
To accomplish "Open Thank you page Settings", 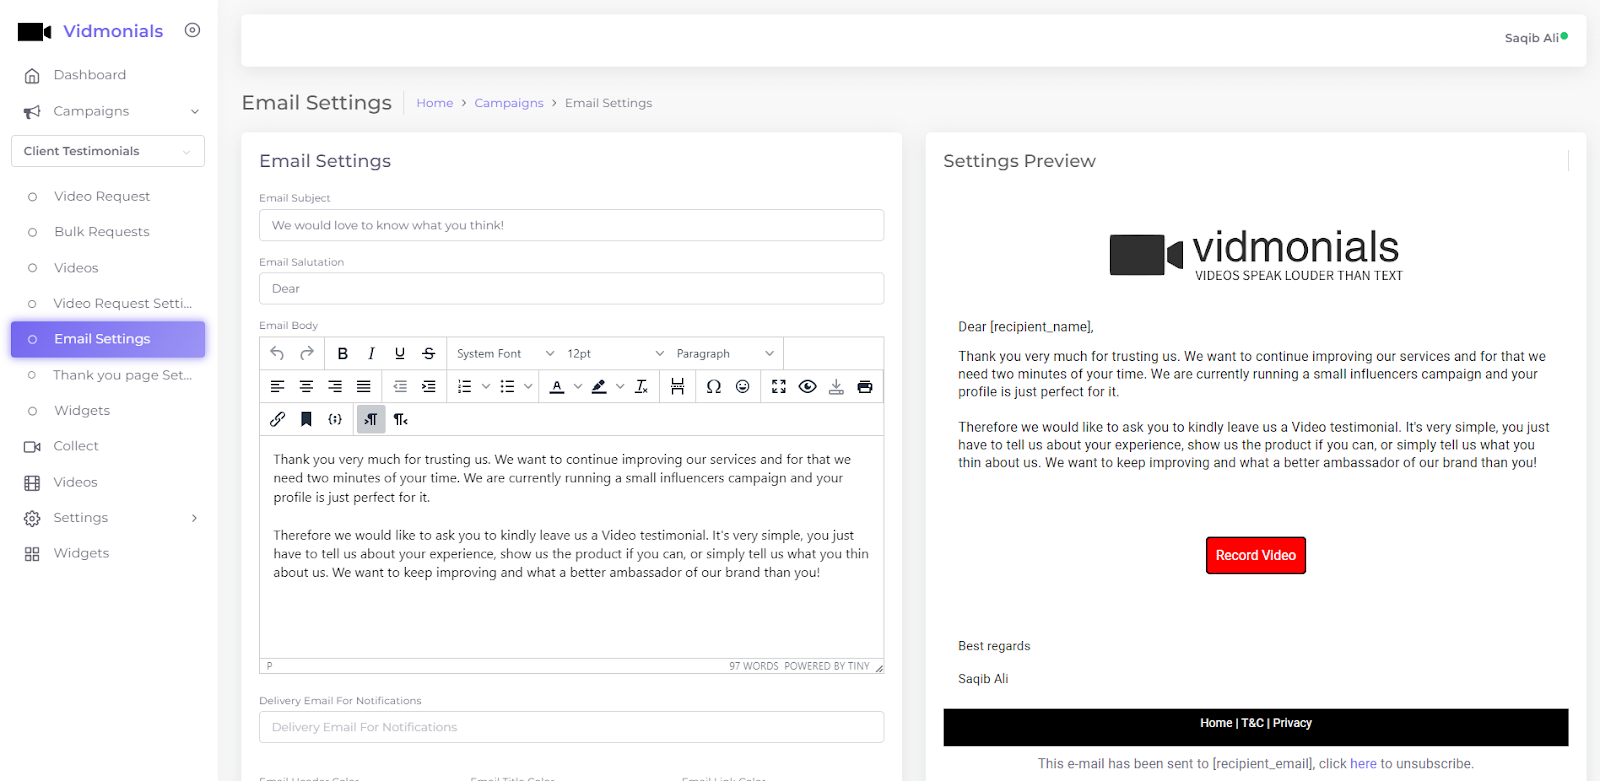I will tap(123, 375).
